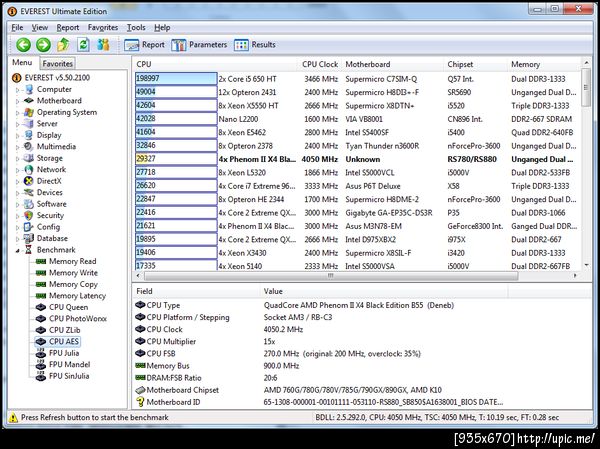Expand the Storage tree node
The image size is (600, 449).
(x=17, y=159)
